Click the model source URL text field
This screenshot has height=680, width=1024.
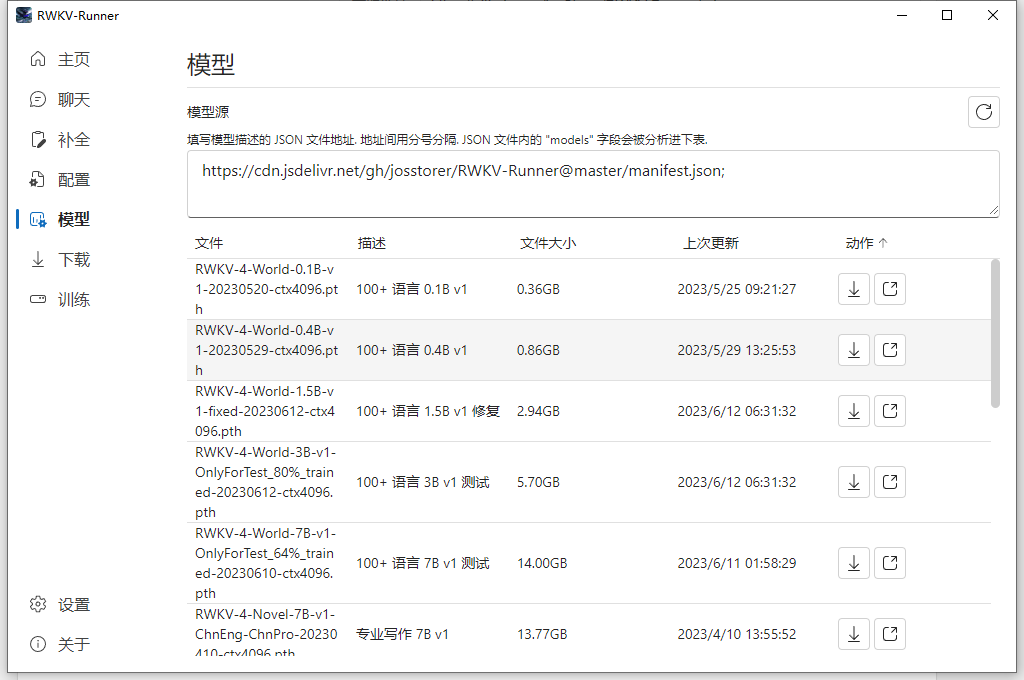tap(593, 184)
